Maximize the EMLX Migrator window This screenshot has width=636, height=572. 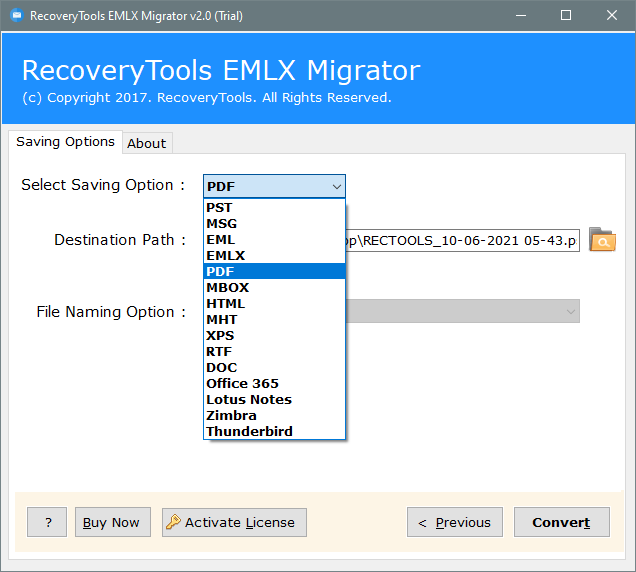pyautogui.click(x=566, y=15)
